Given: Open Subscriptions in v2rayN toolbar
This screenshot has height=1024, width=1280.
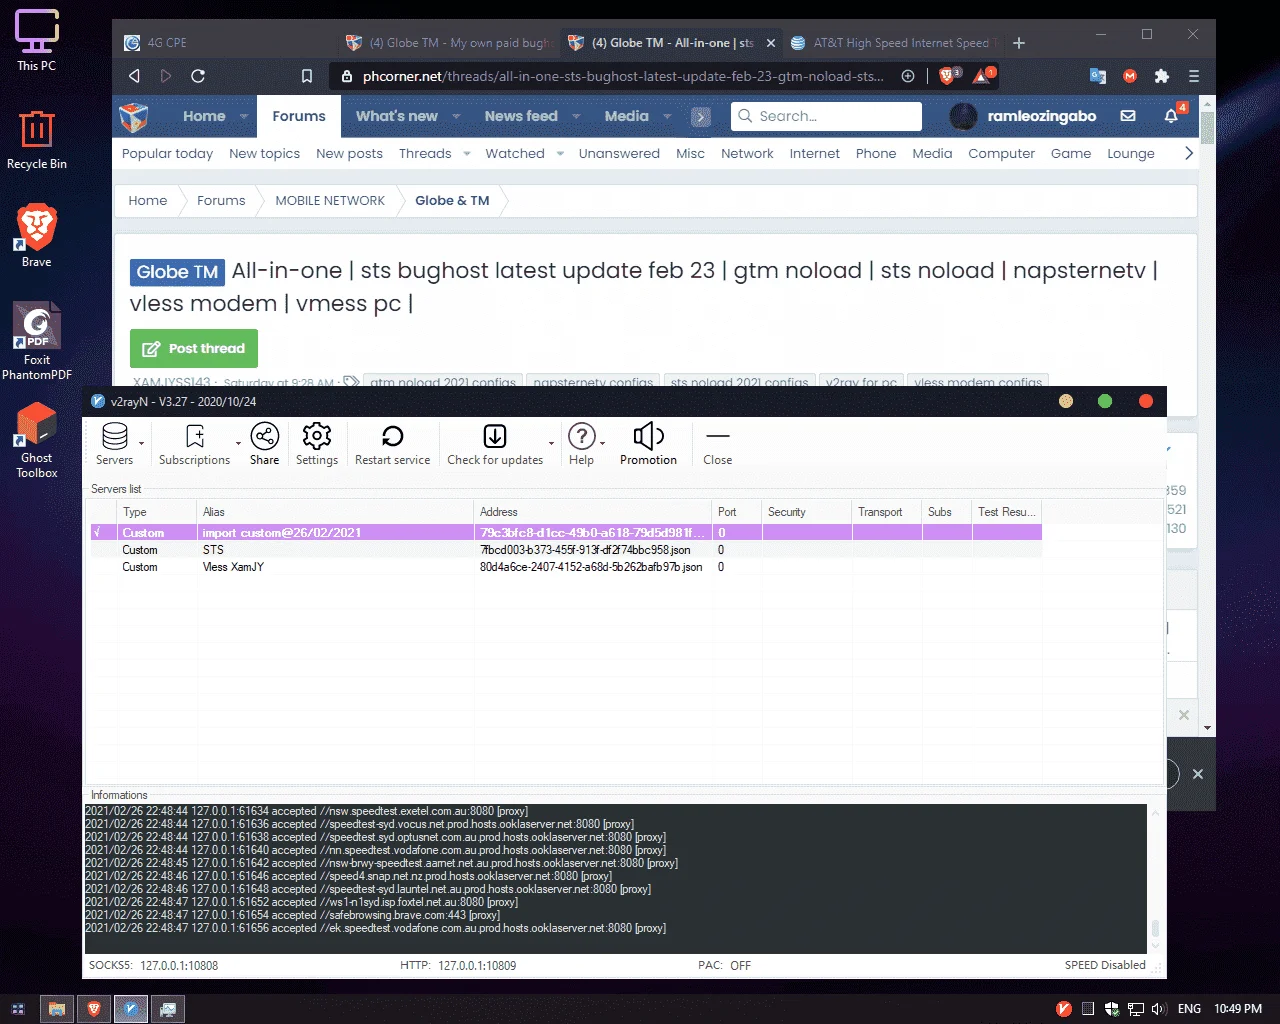Looking at the screenshot, I should (x=194, y=444).
